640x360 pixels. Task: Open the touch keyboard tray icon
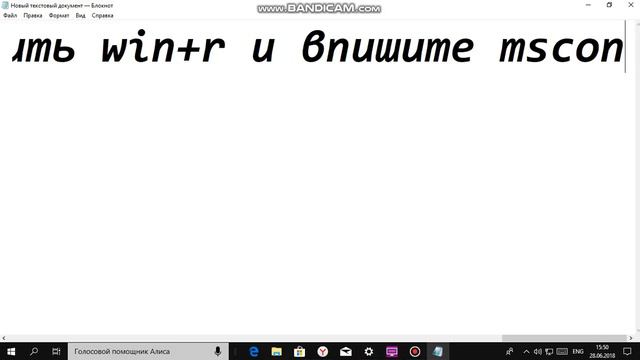point(562,351)
